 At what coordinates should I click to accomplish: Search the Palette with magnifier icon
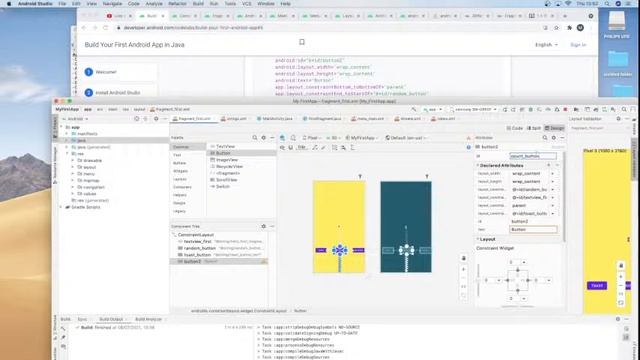point(255,138)
